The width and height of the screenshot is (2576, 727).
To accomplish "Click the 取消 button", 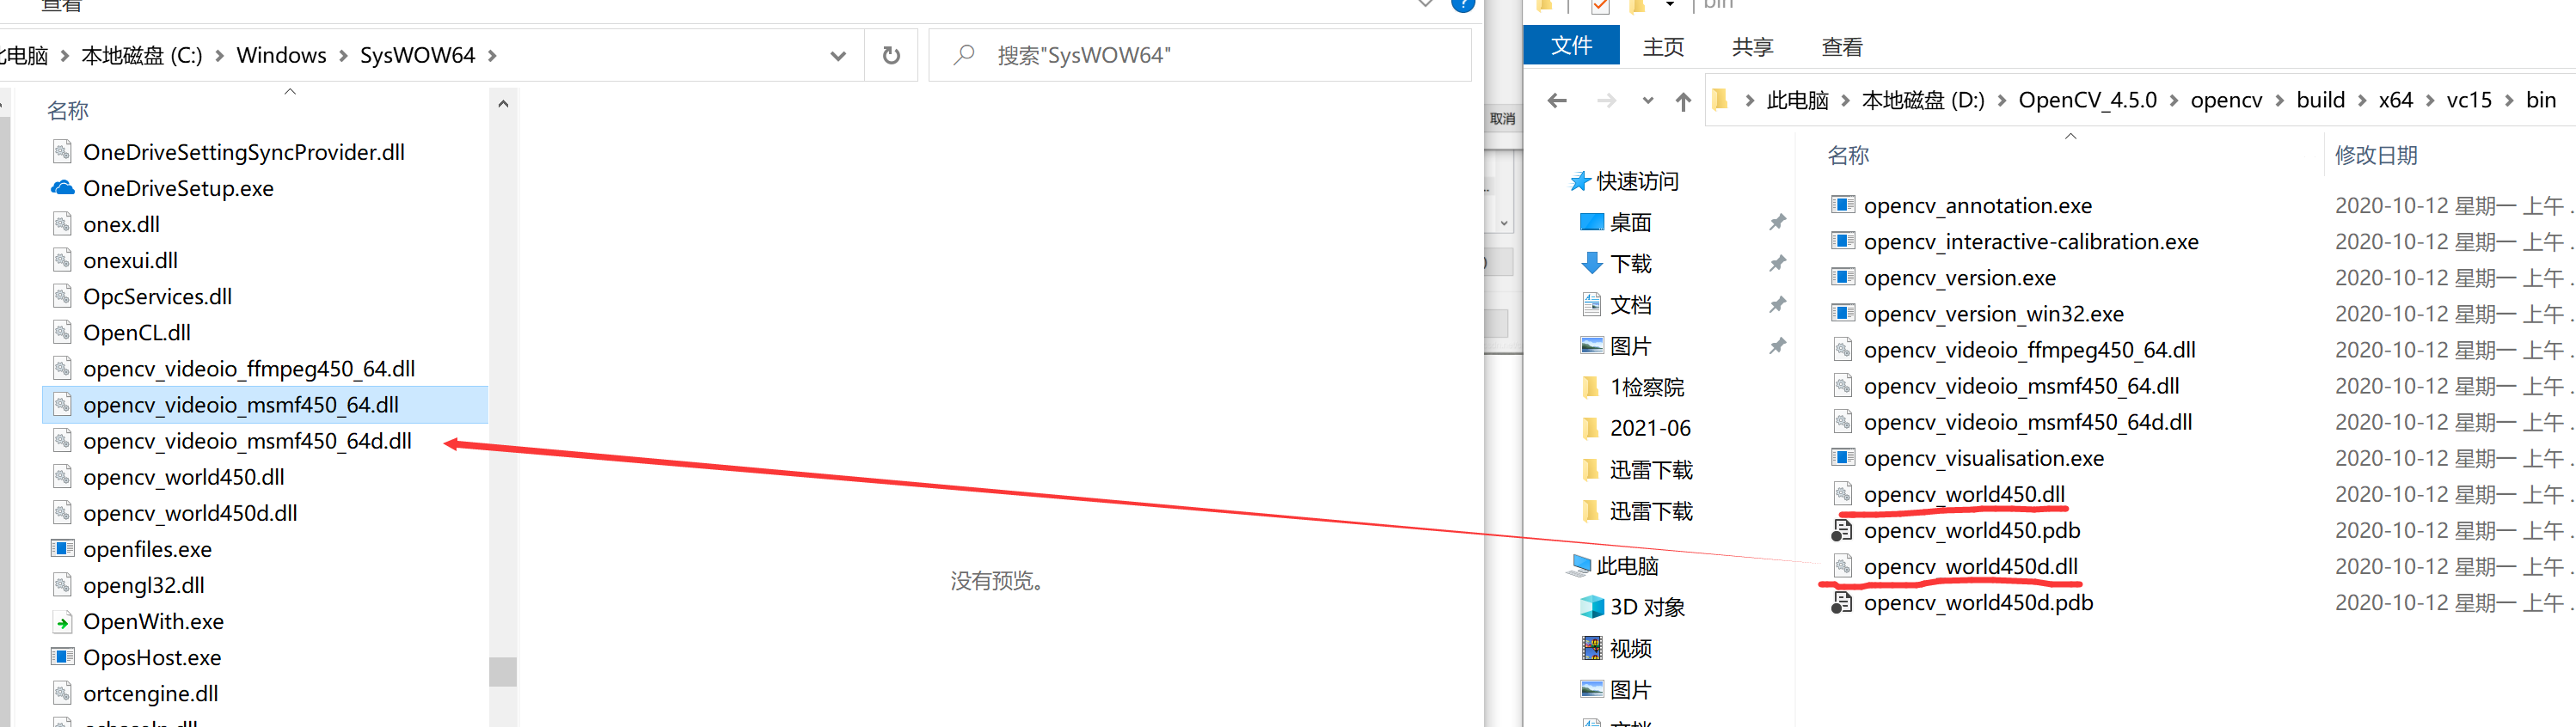I will [1502, 119].
